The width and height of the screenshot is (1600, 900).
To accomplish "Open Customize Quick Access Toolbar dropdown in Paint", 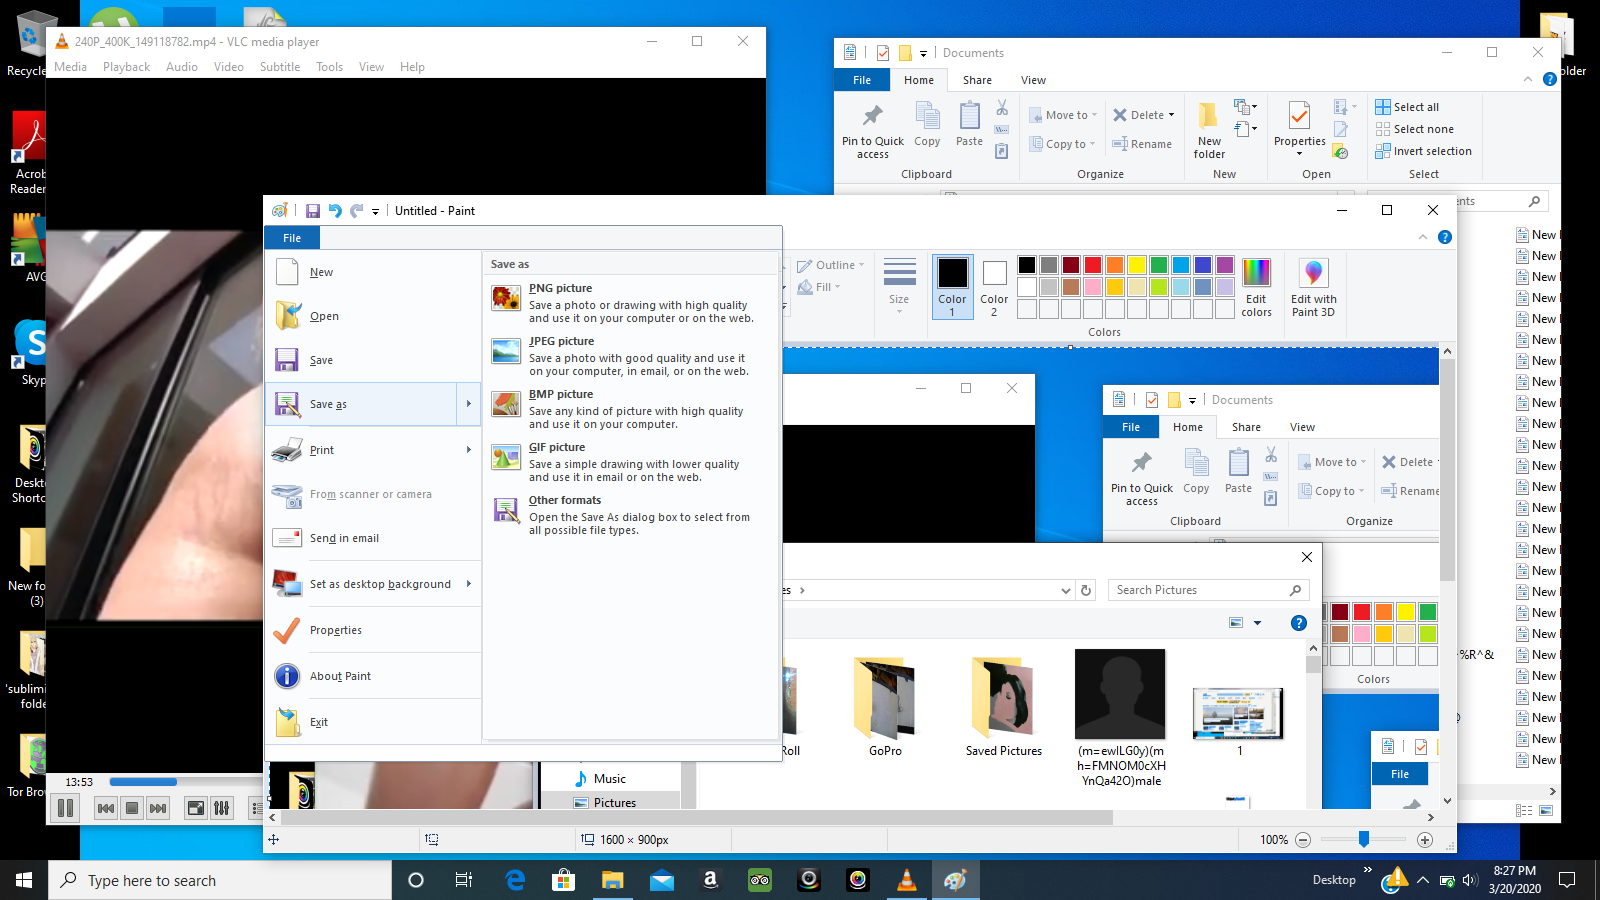I will 375,211.
